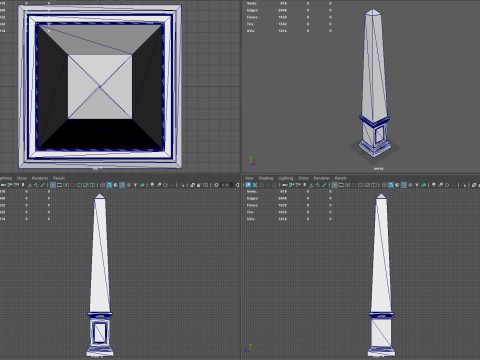Toggle Wireframe on Shaded in bottom-right panel
Image resolution: width=480 pixels, height=360 pixels.
404,185
